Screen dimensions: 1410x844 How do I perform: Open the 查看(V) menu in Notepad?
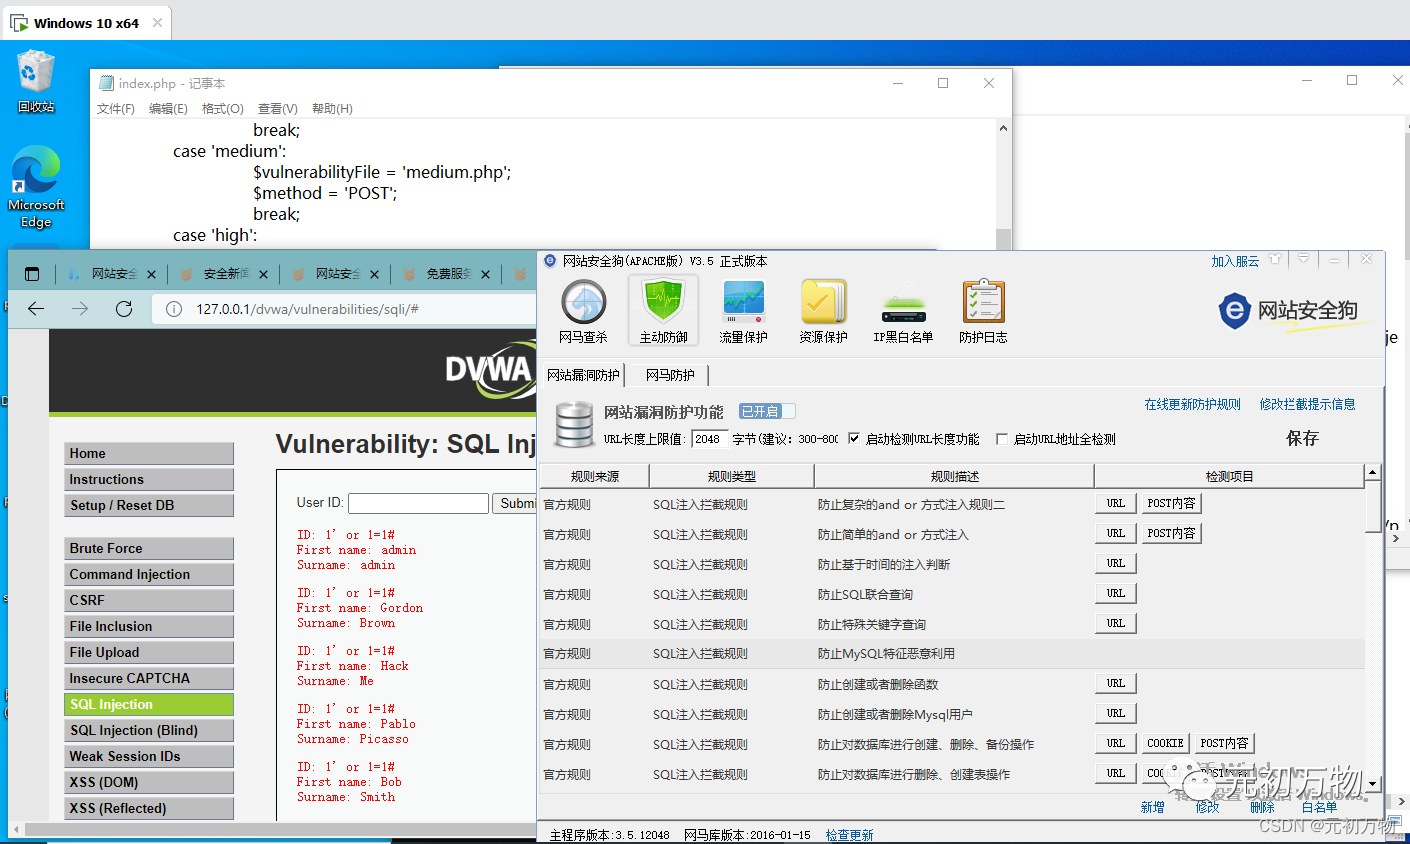(278, 108)
